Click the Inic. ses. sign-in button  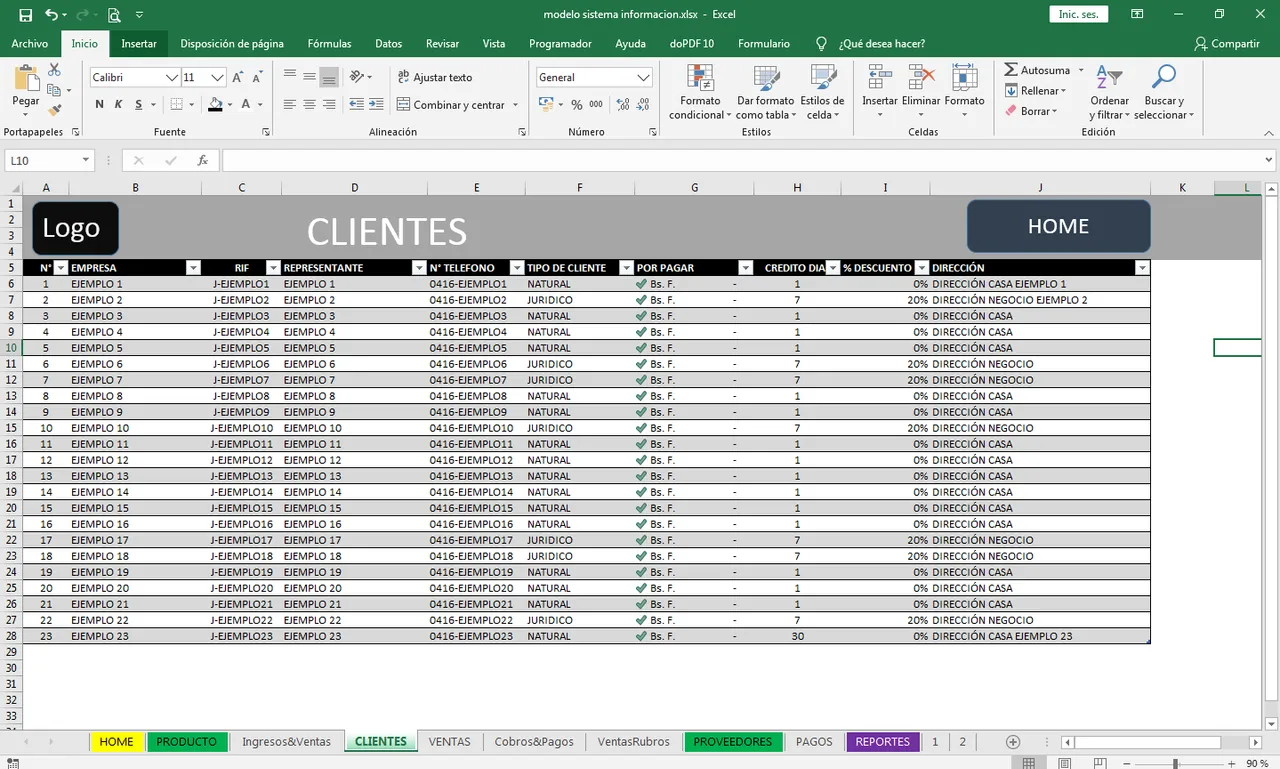[x=1079, y=14]
